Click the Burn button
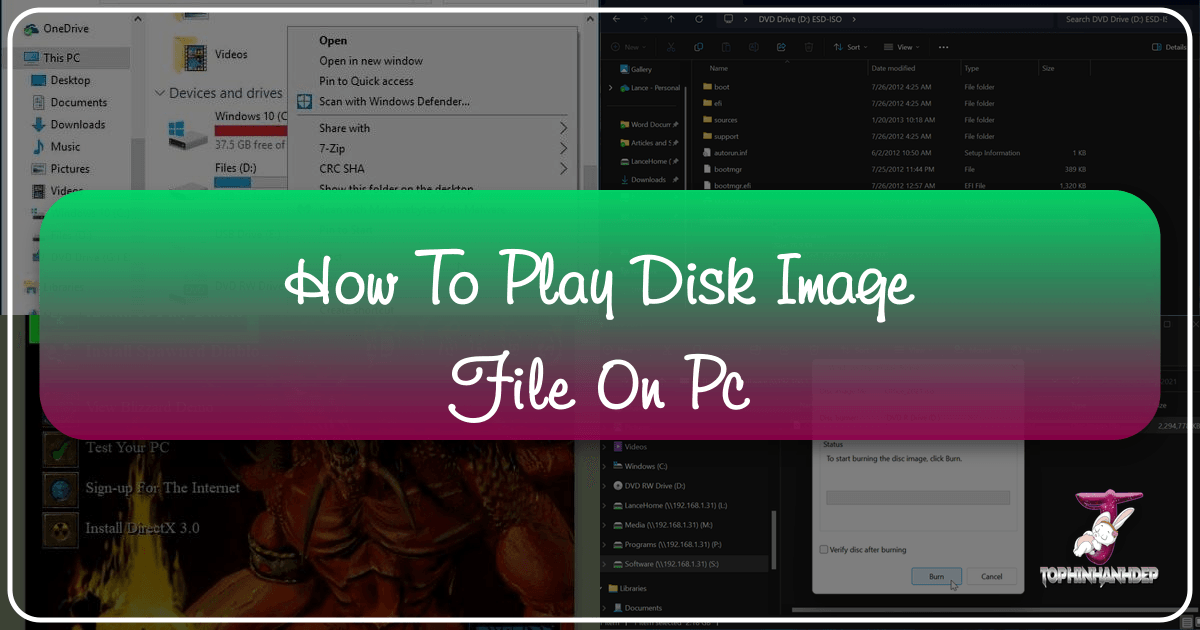 [936, 577]
